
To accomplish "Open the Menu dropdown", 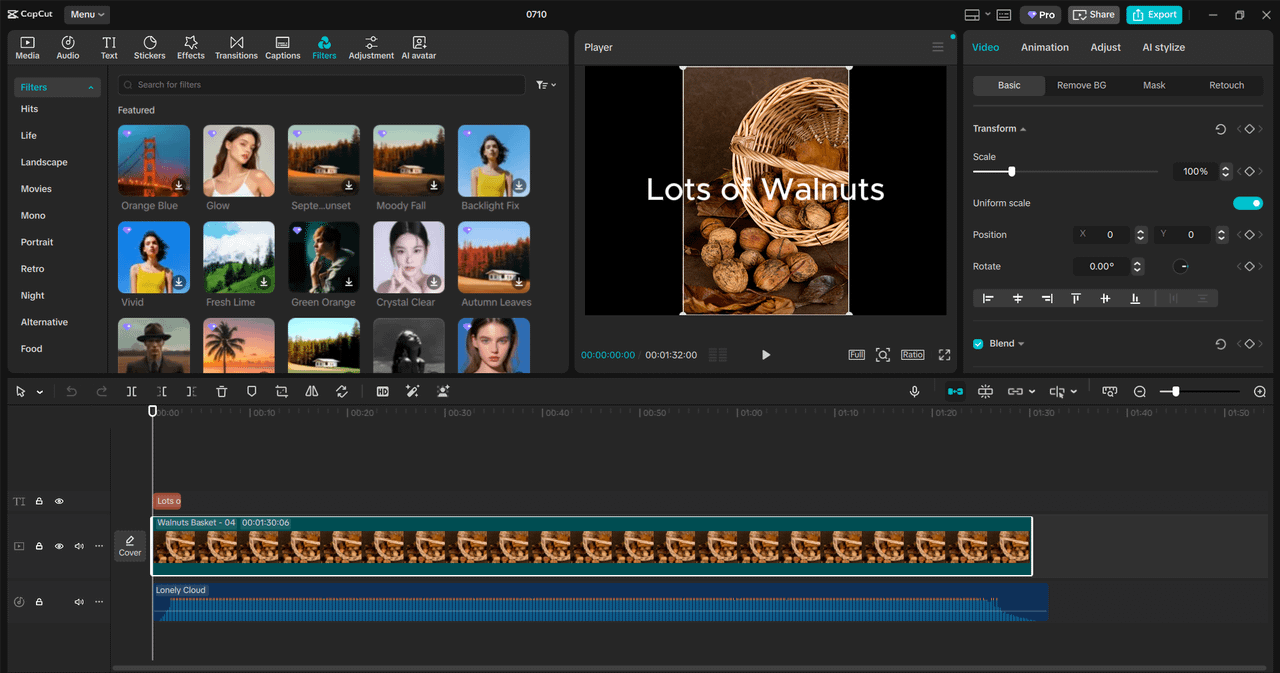I will [87, 14].
